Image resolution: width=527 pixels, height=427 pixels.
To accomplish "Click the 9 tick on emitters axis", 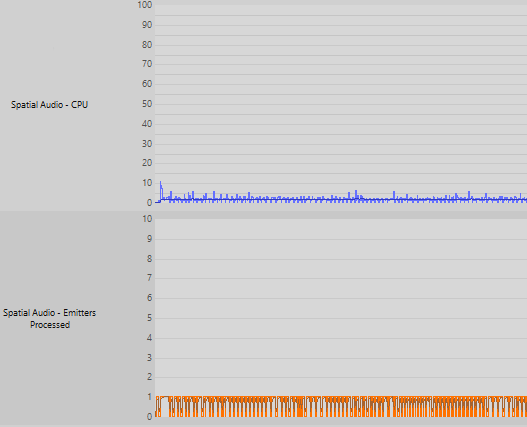I will (150, 239).
